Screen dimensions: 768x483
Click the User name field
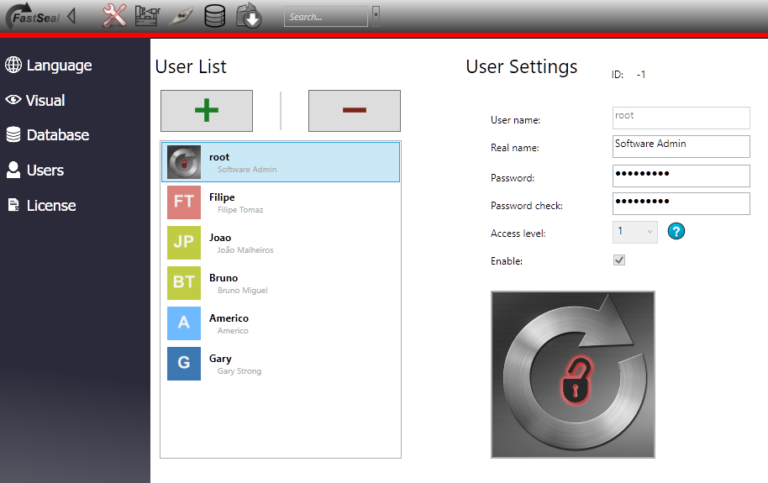[x=681, y=118]
